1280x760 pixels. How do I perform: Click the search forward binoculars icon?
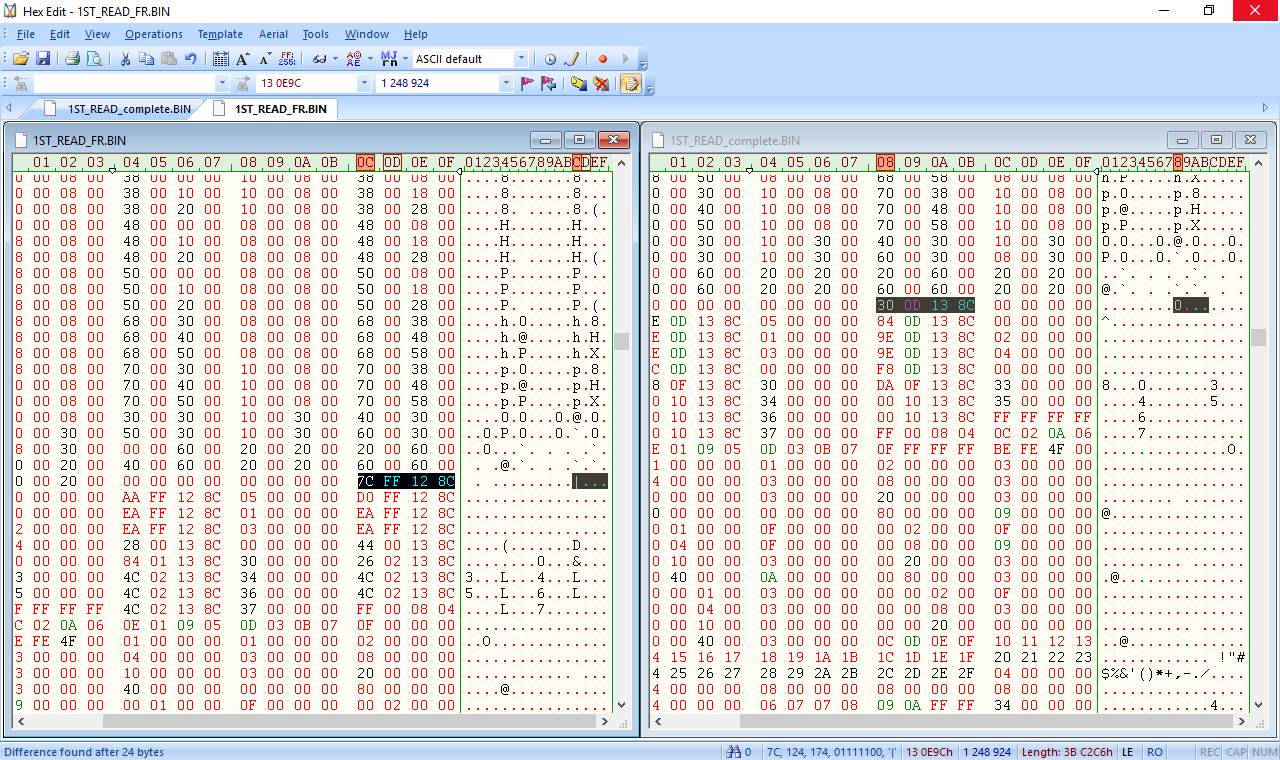pos(242,83)
